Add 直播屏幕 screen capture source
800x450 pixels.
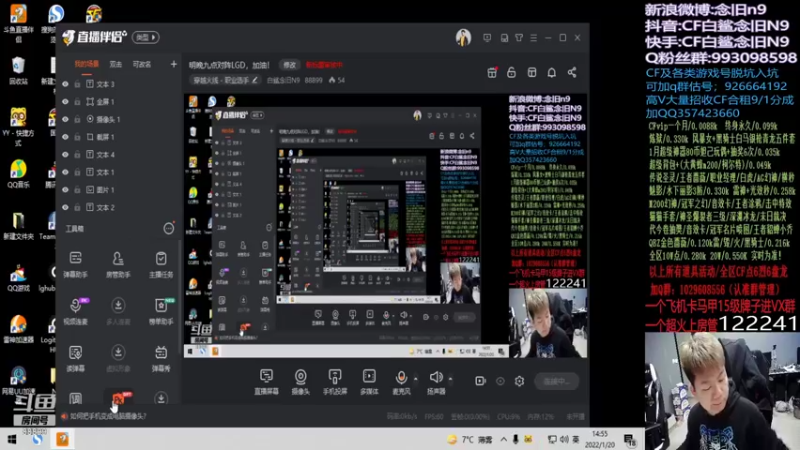click(266, 382)
